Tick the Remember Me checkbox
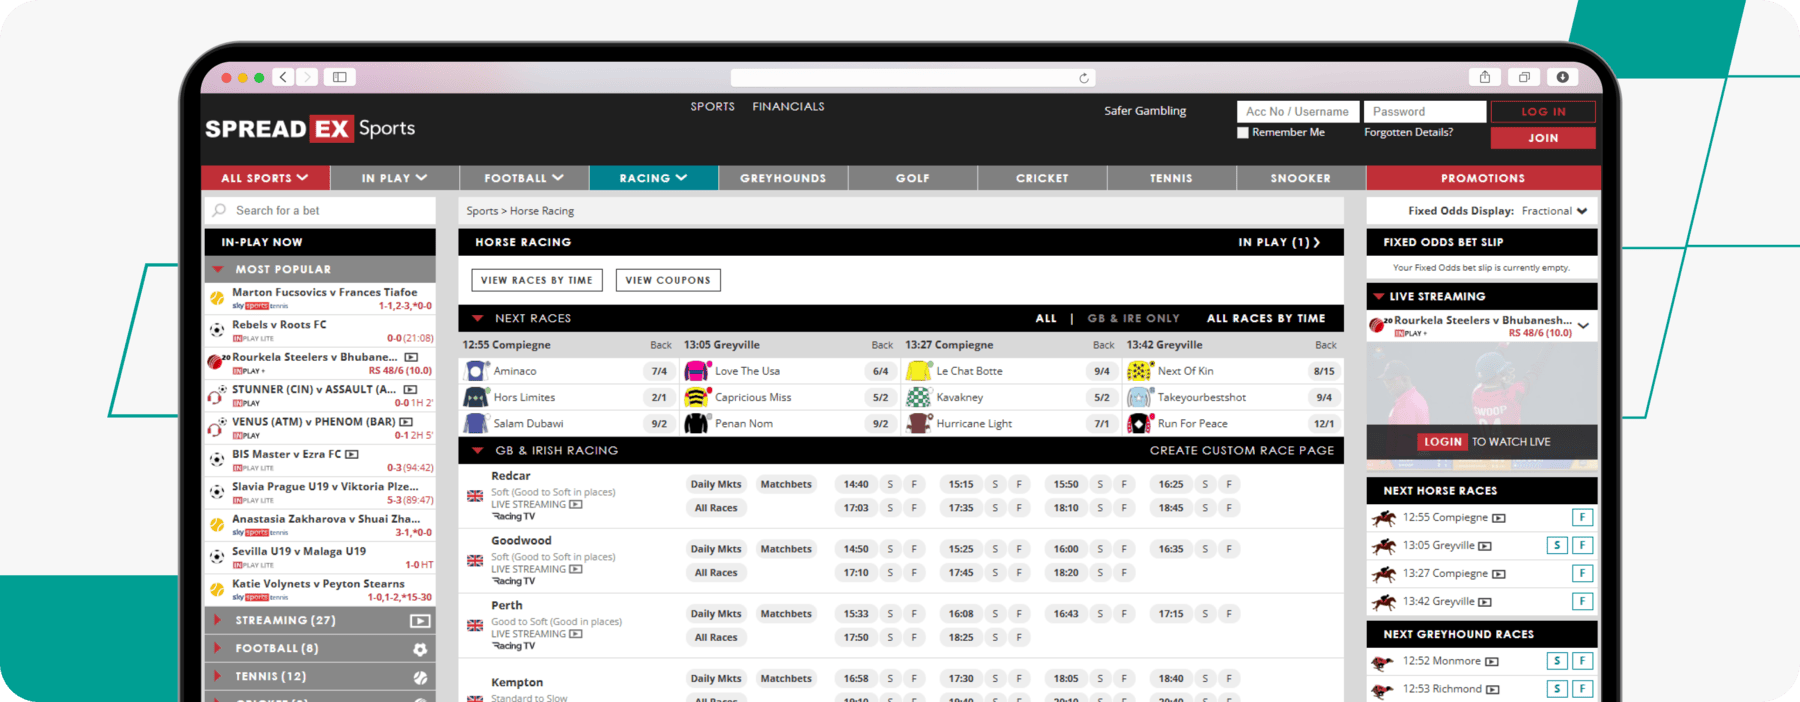Screen dimensions: 1800x702 [1243, 132]
